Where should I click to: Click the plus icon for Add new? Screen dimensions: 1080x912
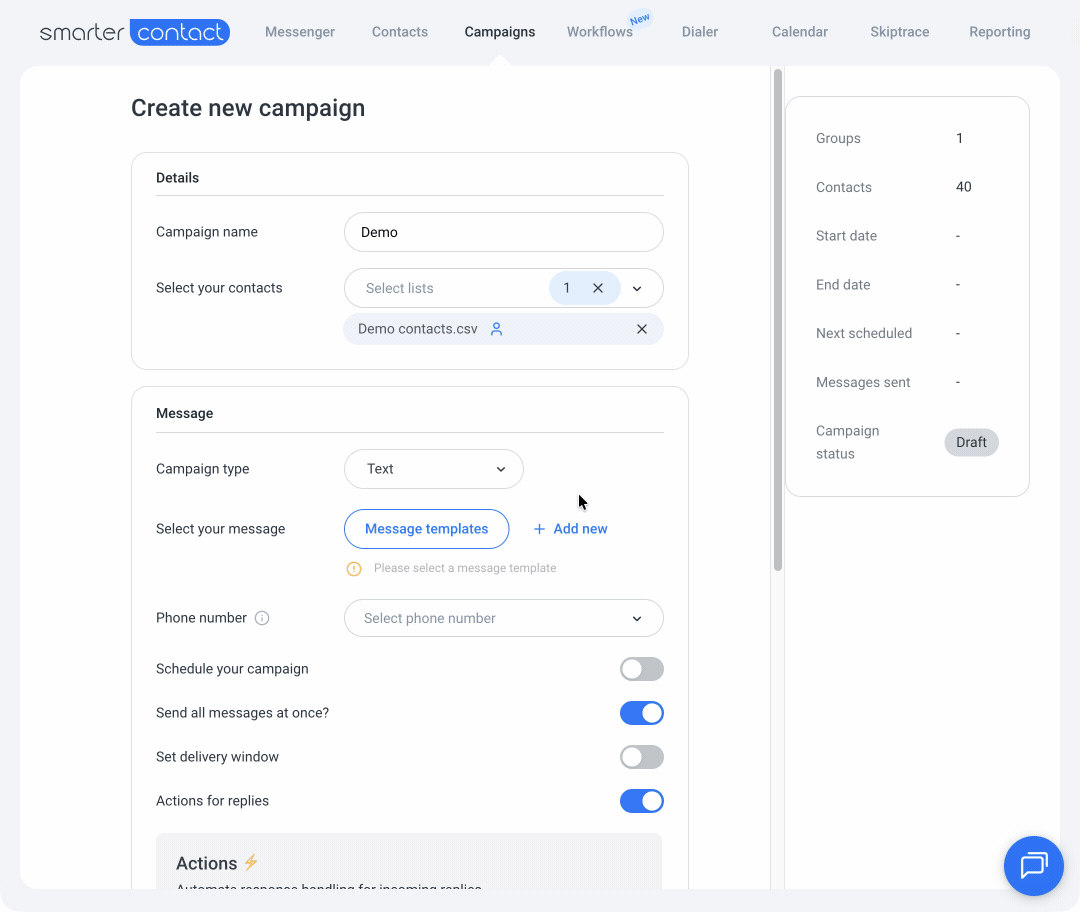[539, 529]
